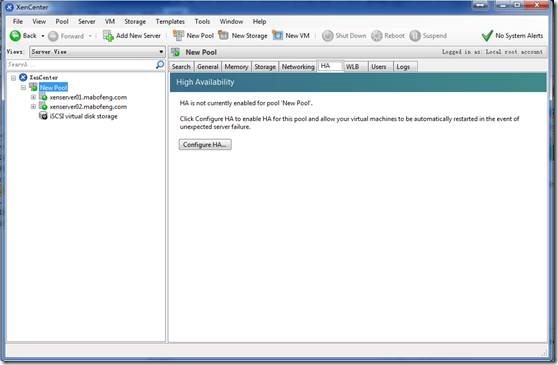Open the File menu

click(x=18, y=21)
